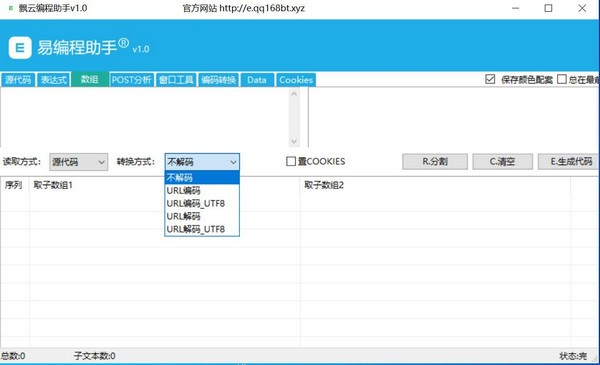
Task: Switch to the POST分析 tab
Action: click(x=132, y=80)
